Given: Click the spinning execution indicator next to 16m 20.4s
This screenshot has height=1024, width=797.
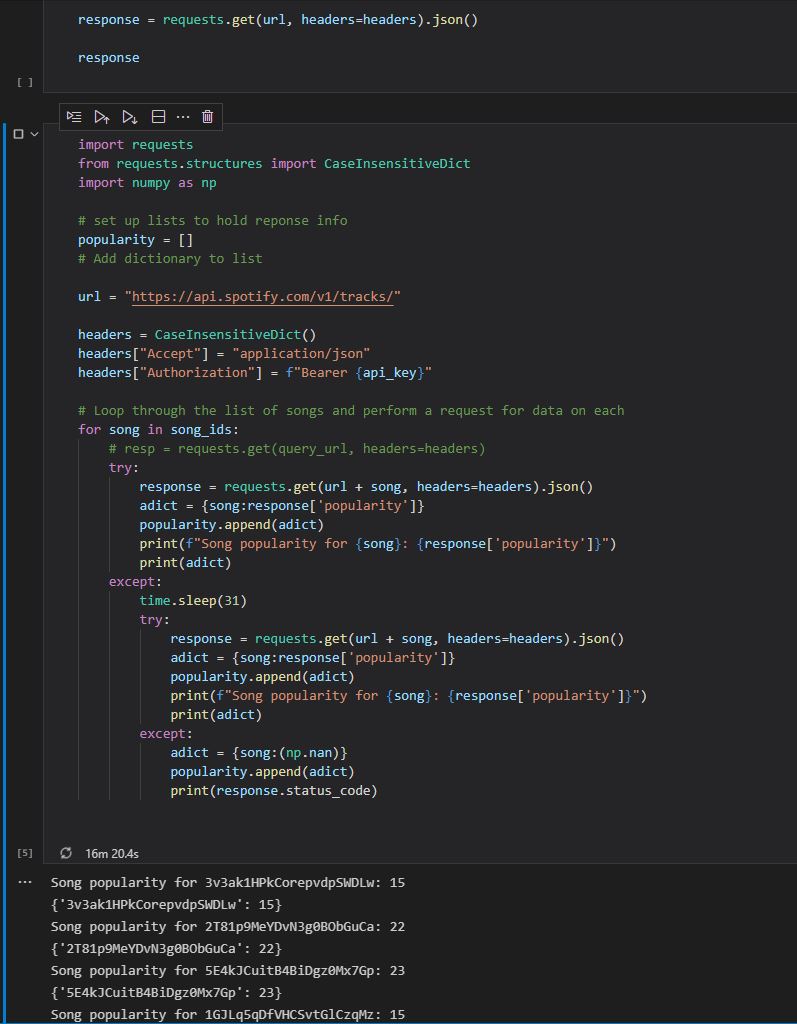Looking at the screenshot, I should (x=65, y=853).
